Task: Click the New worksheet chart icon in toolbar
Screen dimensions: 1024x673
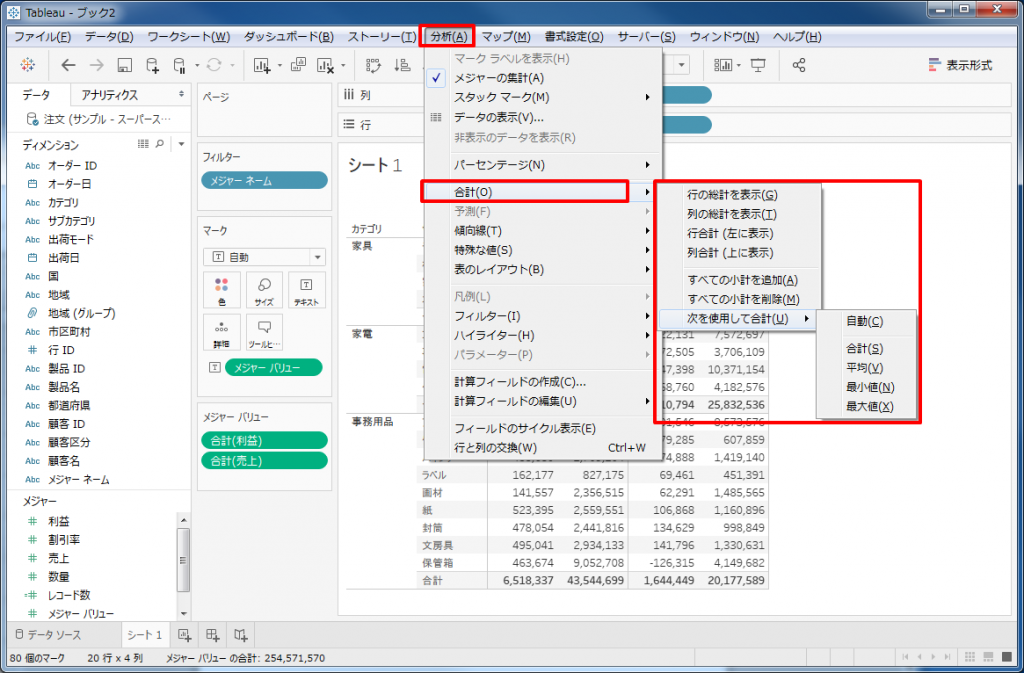Action: (263, 65)
